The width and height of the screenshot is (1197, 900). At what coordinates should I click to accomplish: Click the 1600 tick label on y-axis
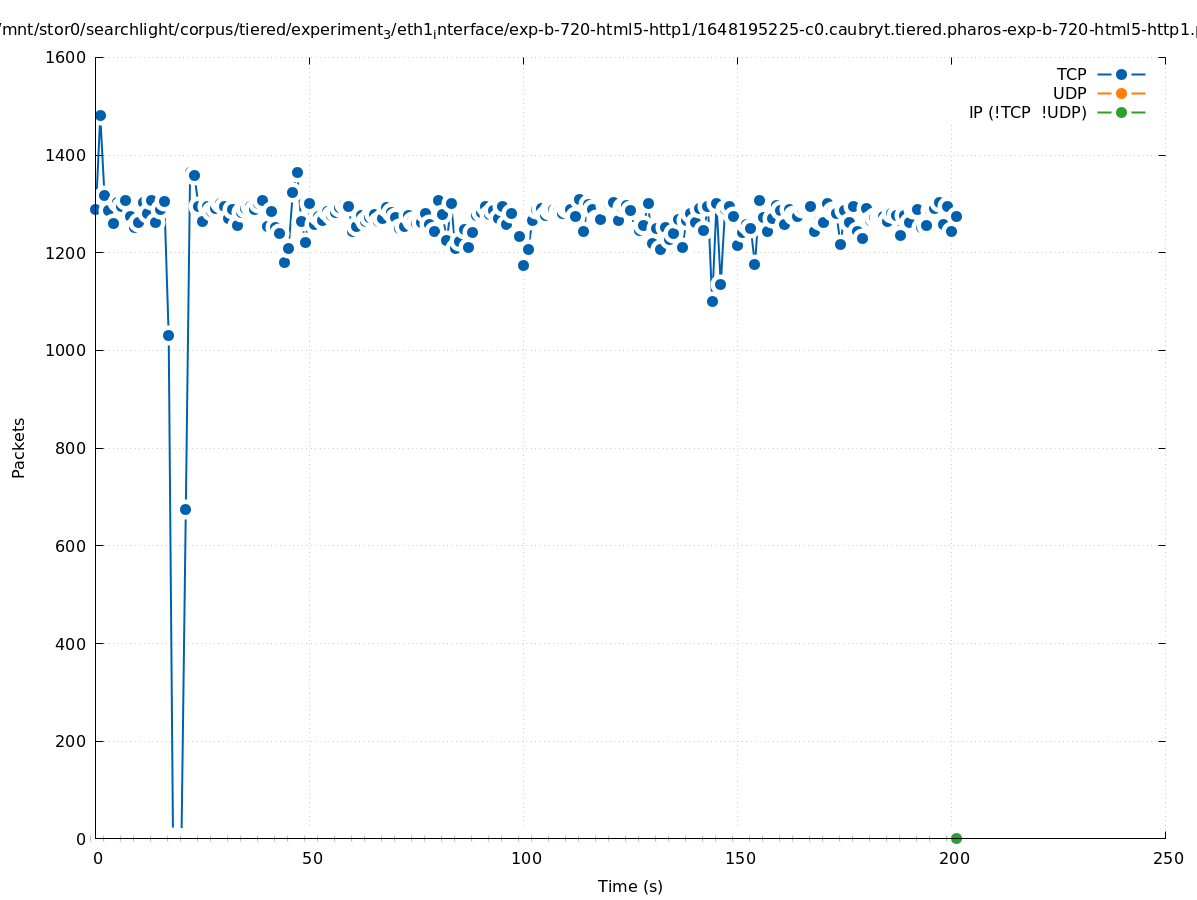pos(66,57)
